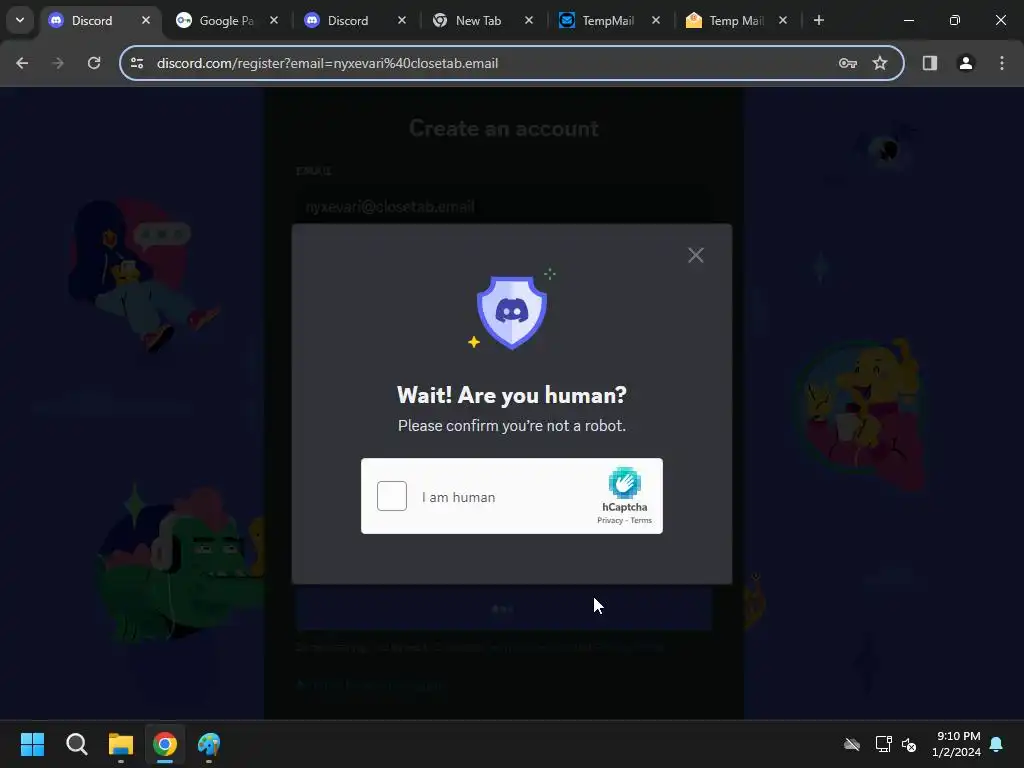The image size is (1024, 768).
Task: Restore down the Chrome window
Action: coord(955,20)
